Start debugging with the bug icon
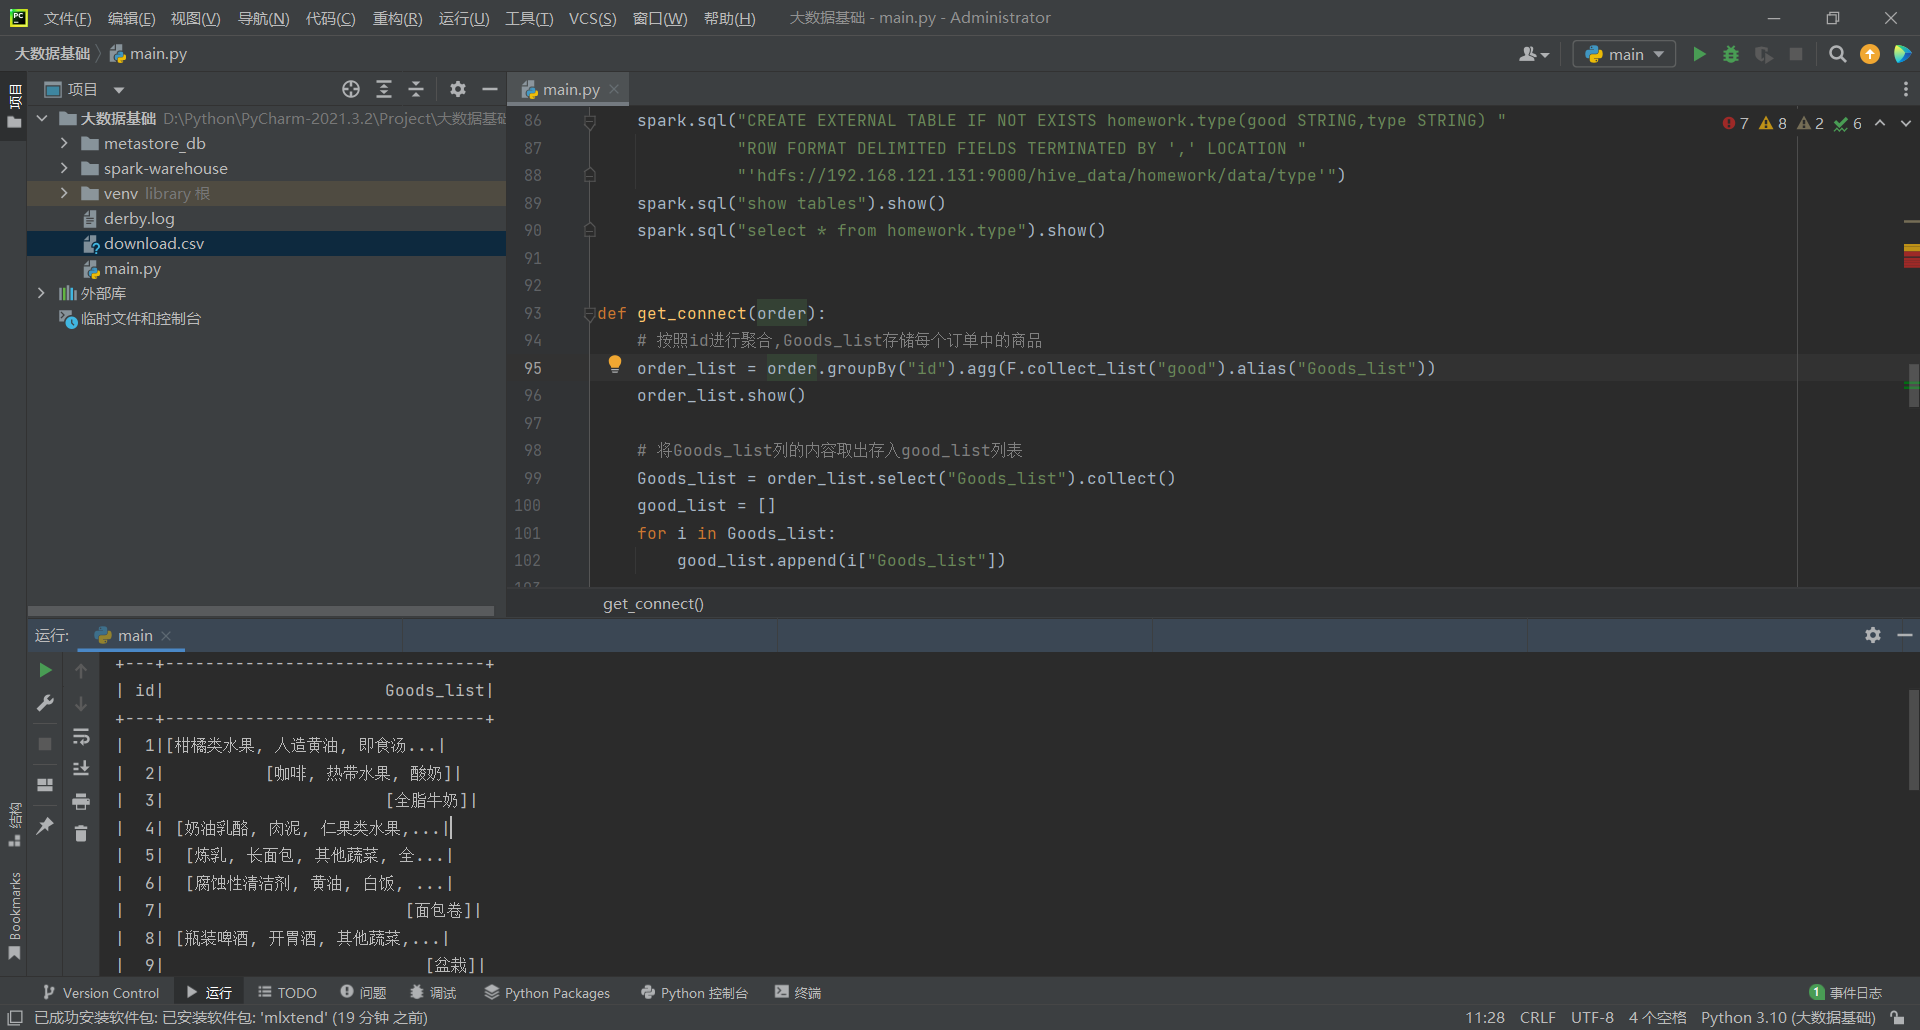This screenshot has height=1030, width=1920. (x=1731, y=54)
